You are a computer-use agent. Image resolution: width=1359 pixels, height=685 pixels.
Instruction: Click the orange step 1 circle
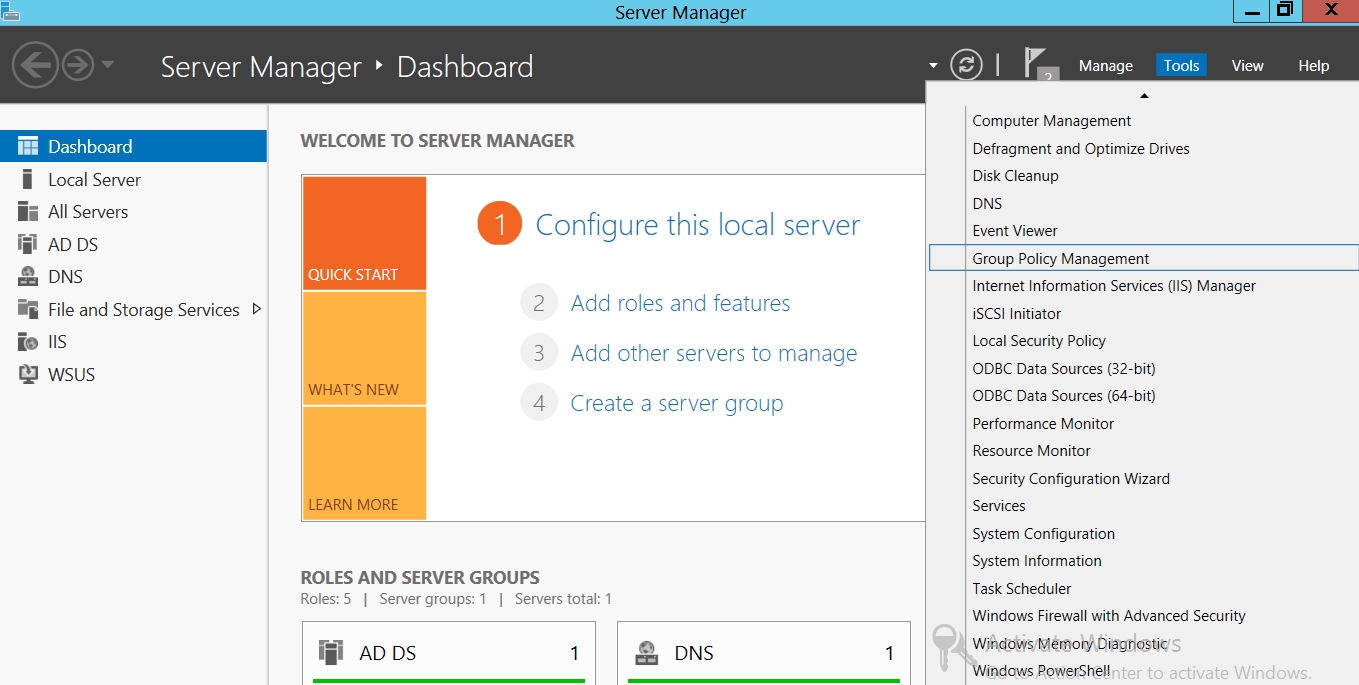click(500, 223)
